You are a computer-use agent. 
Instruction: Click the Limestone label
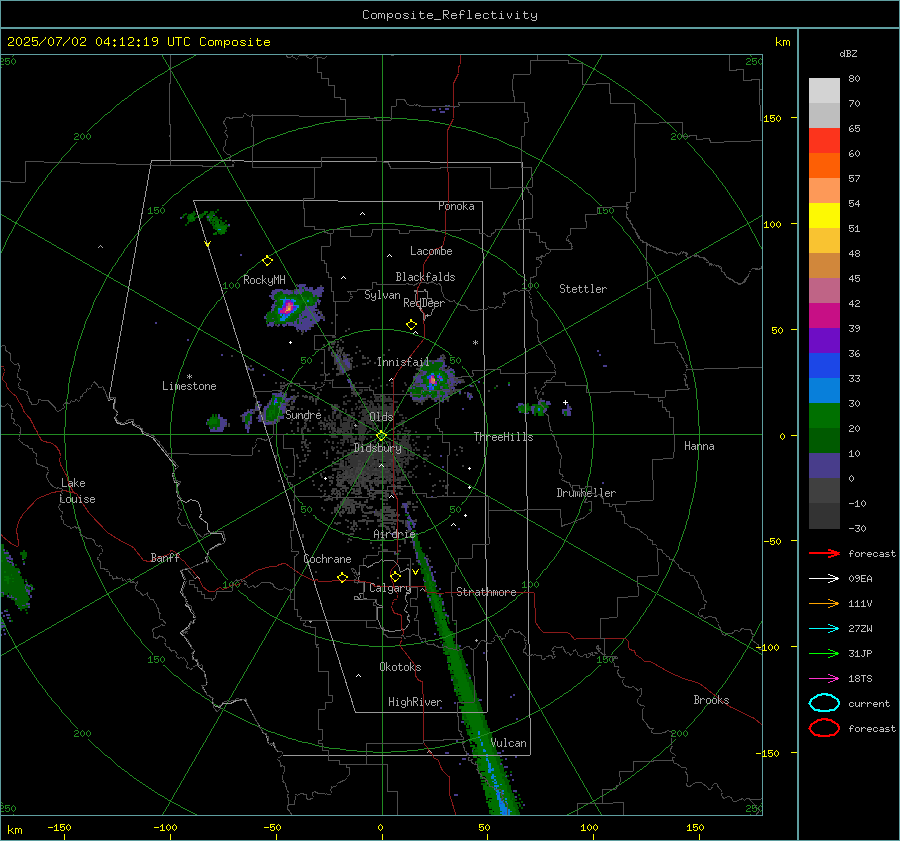click(x=189, y=386)
